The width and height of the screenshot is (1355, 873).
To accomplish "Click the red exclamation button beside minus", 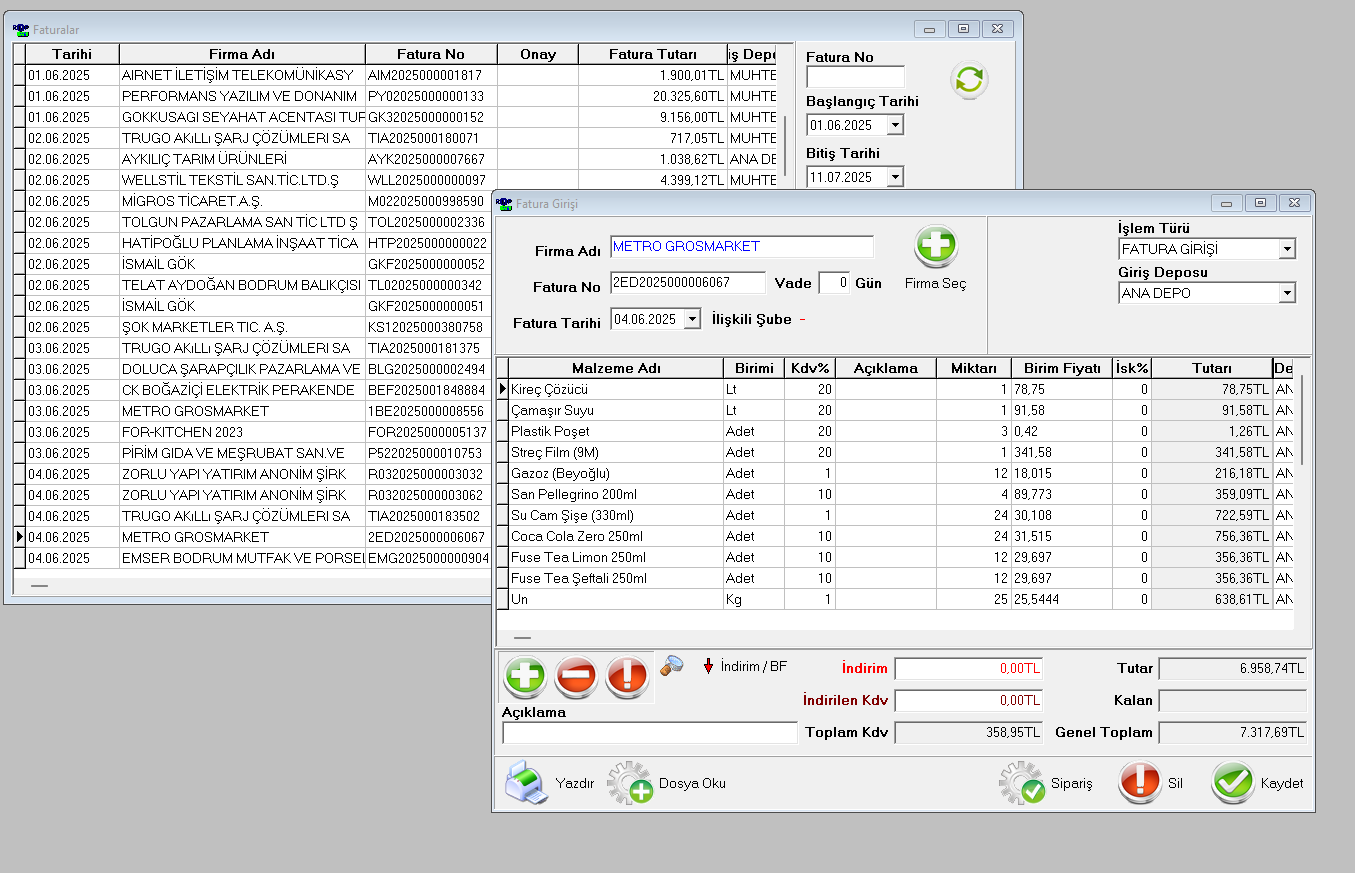I will (x=627, y=677).
